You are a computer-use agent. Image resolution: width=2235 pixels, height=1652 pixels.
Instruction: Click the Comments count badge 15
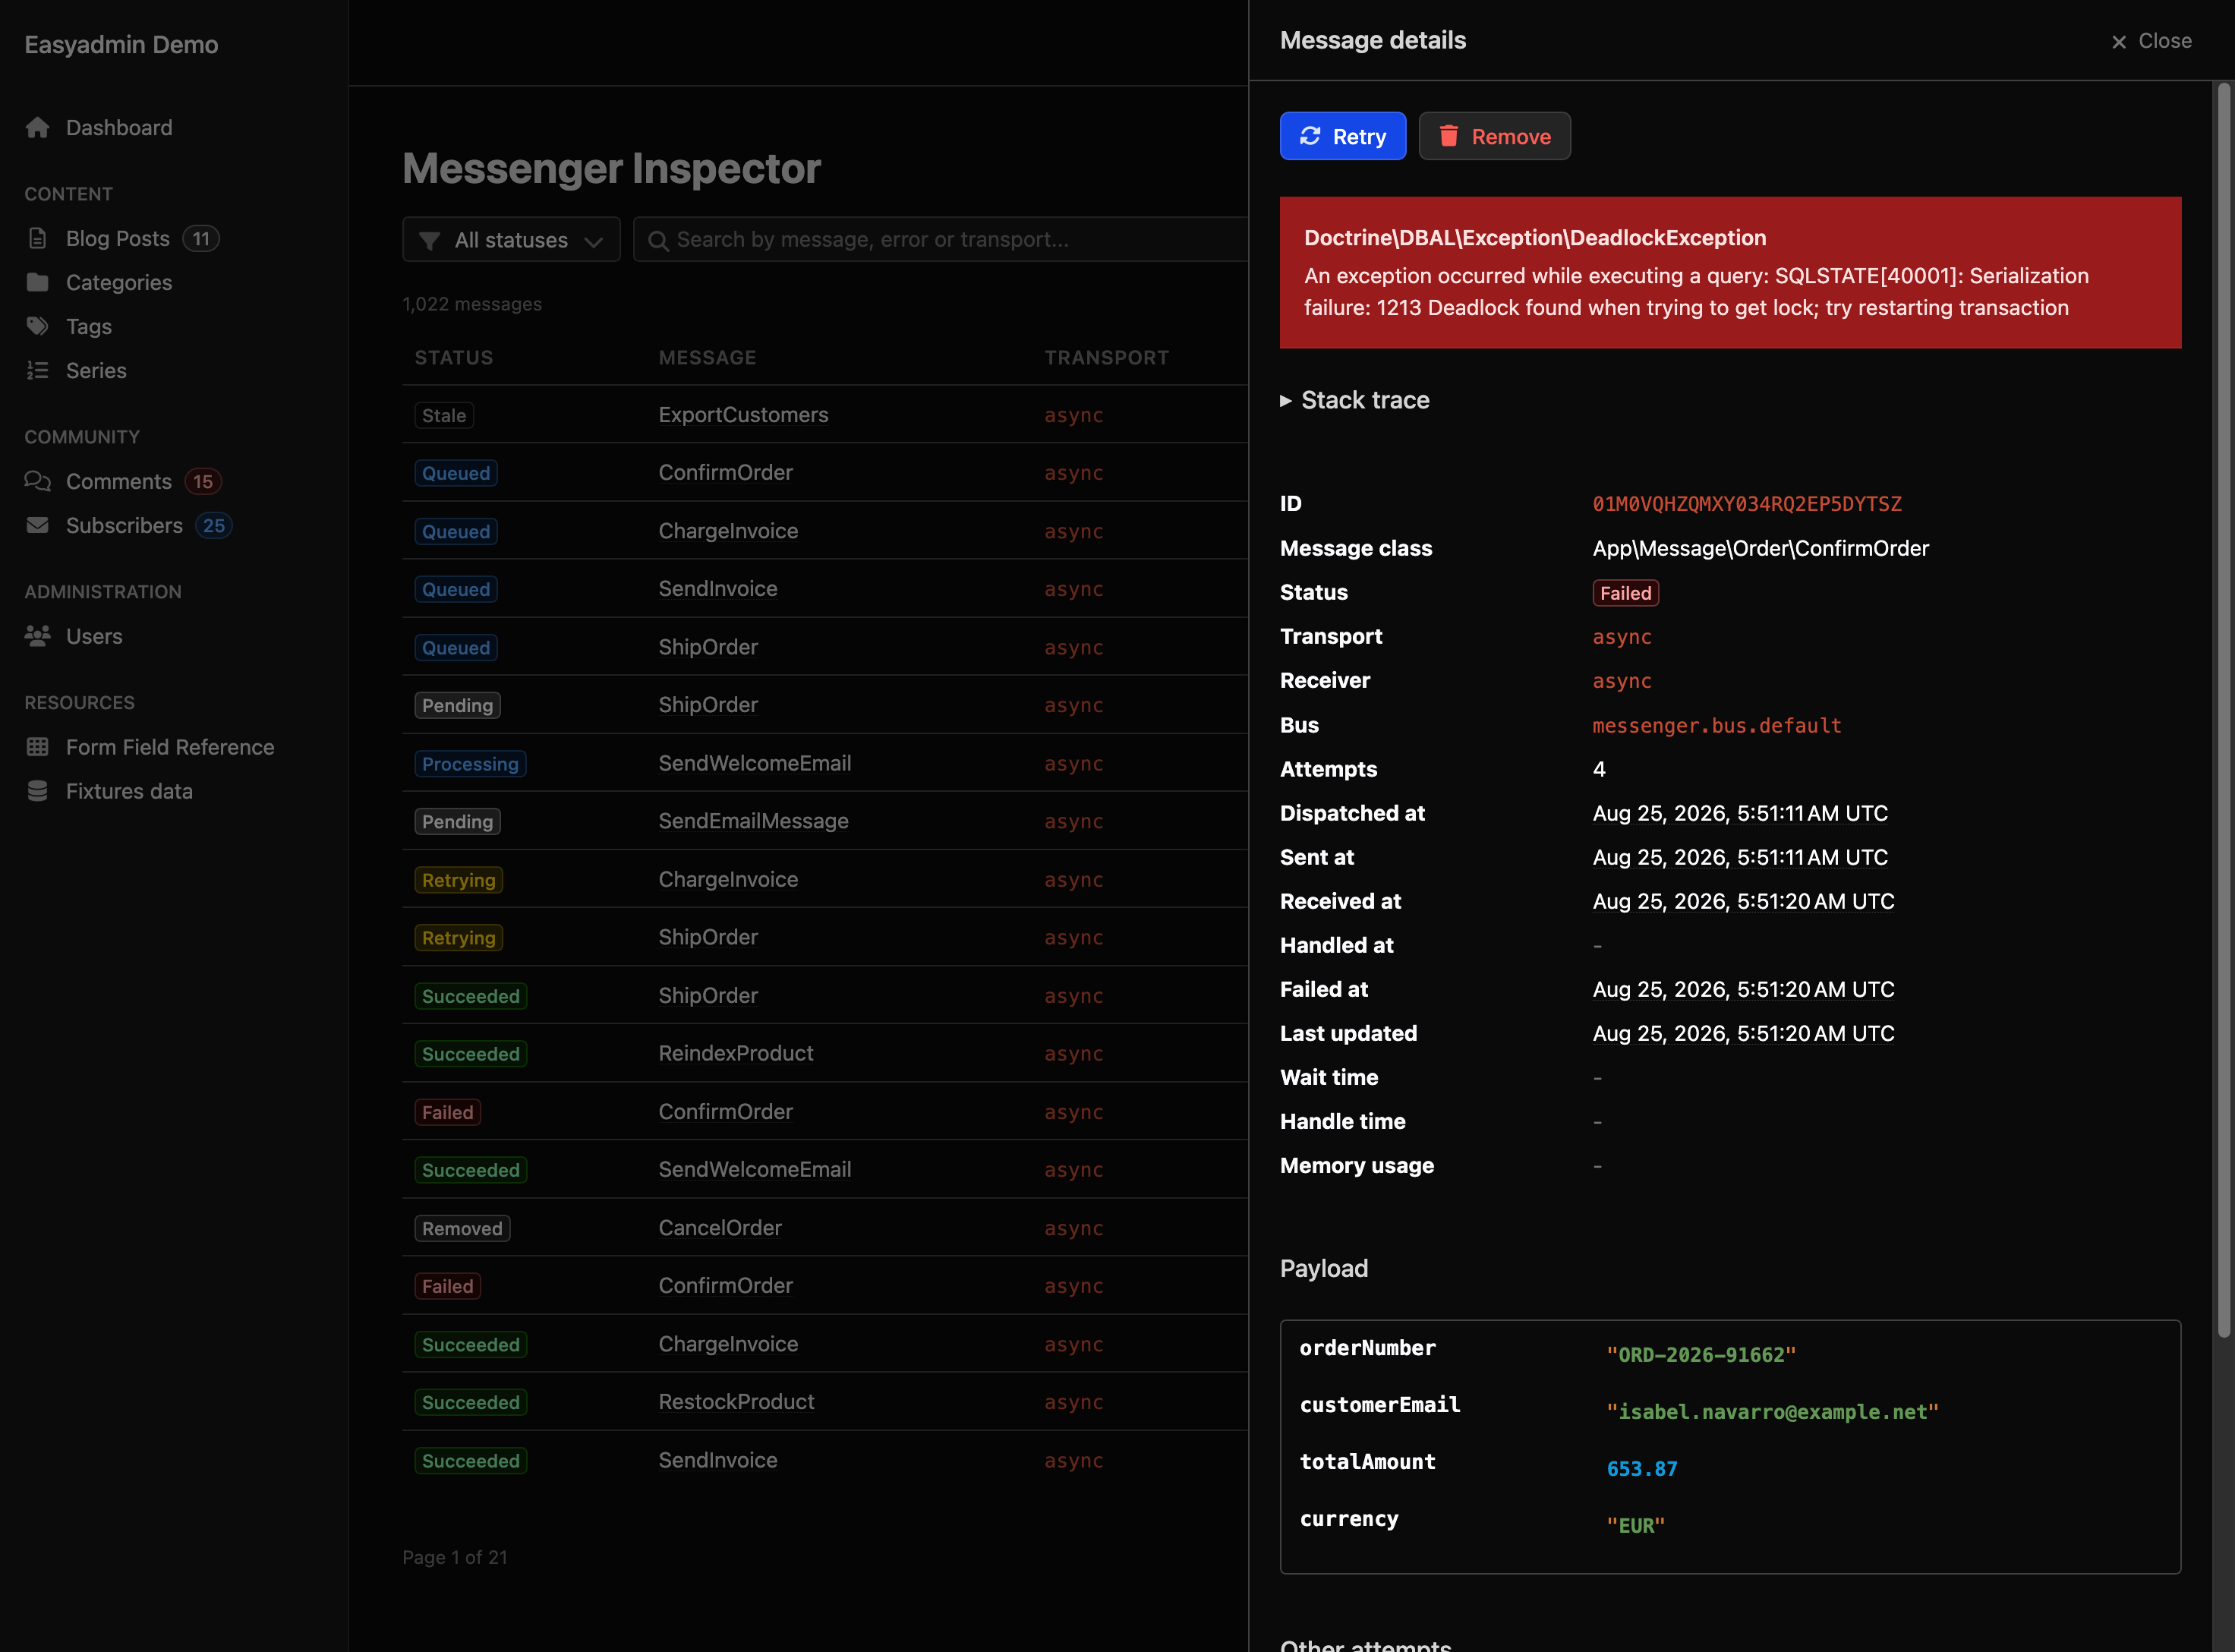(x=203, y=481)
